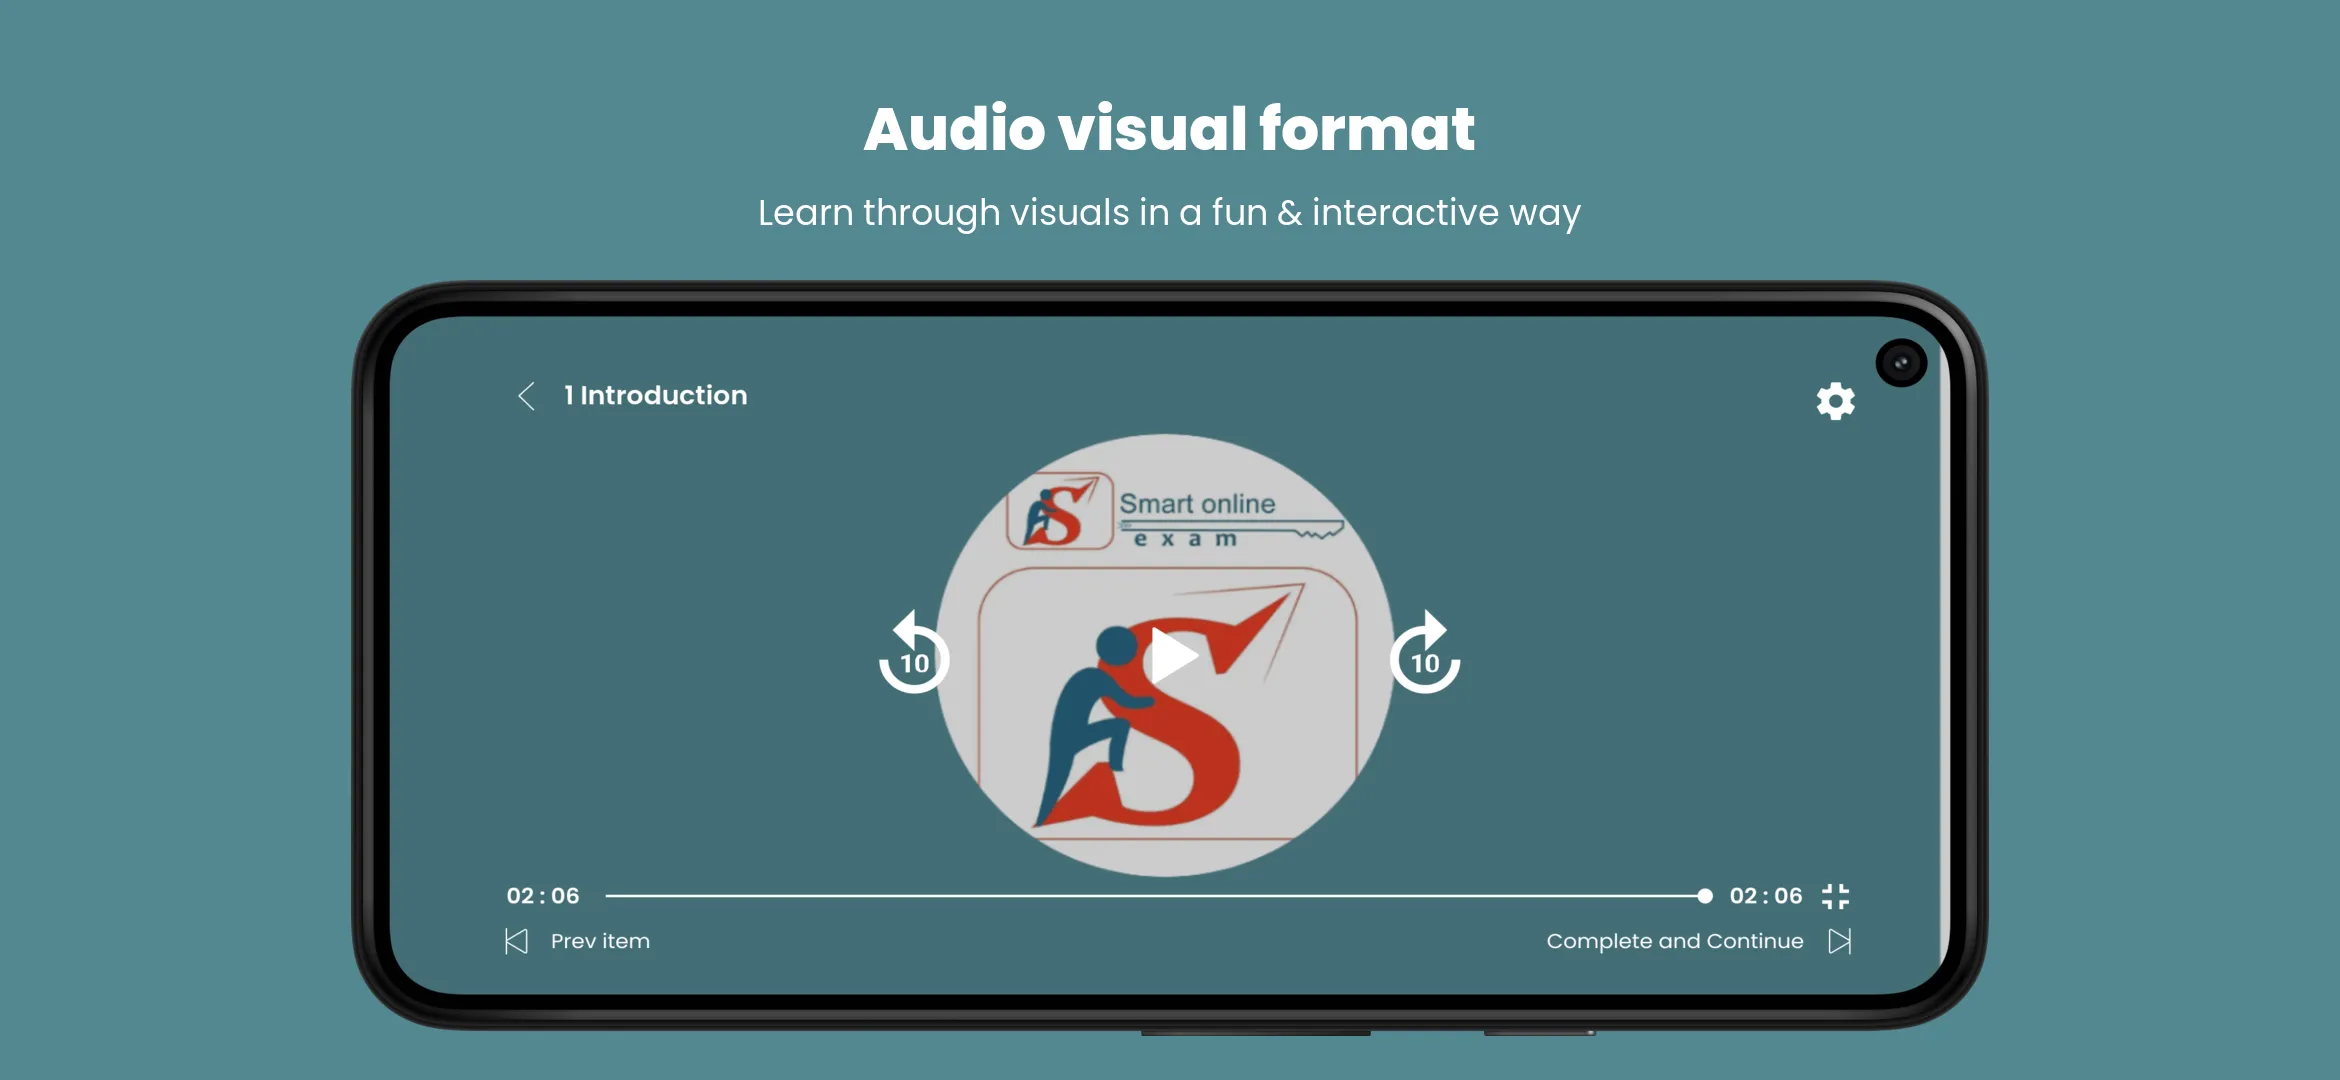2340x1080 pixels.
Task: Click the progress bar handle at the end
Action: (x=1705, y=896)
